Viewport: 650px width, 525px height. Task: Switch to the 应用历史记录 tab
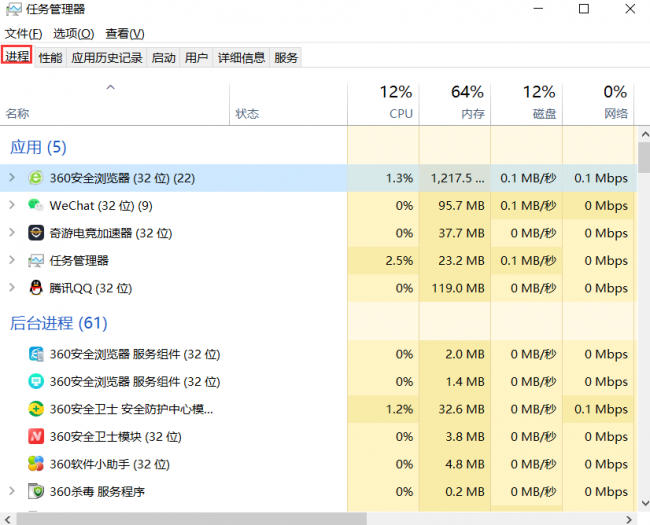[x=107, y=58]
